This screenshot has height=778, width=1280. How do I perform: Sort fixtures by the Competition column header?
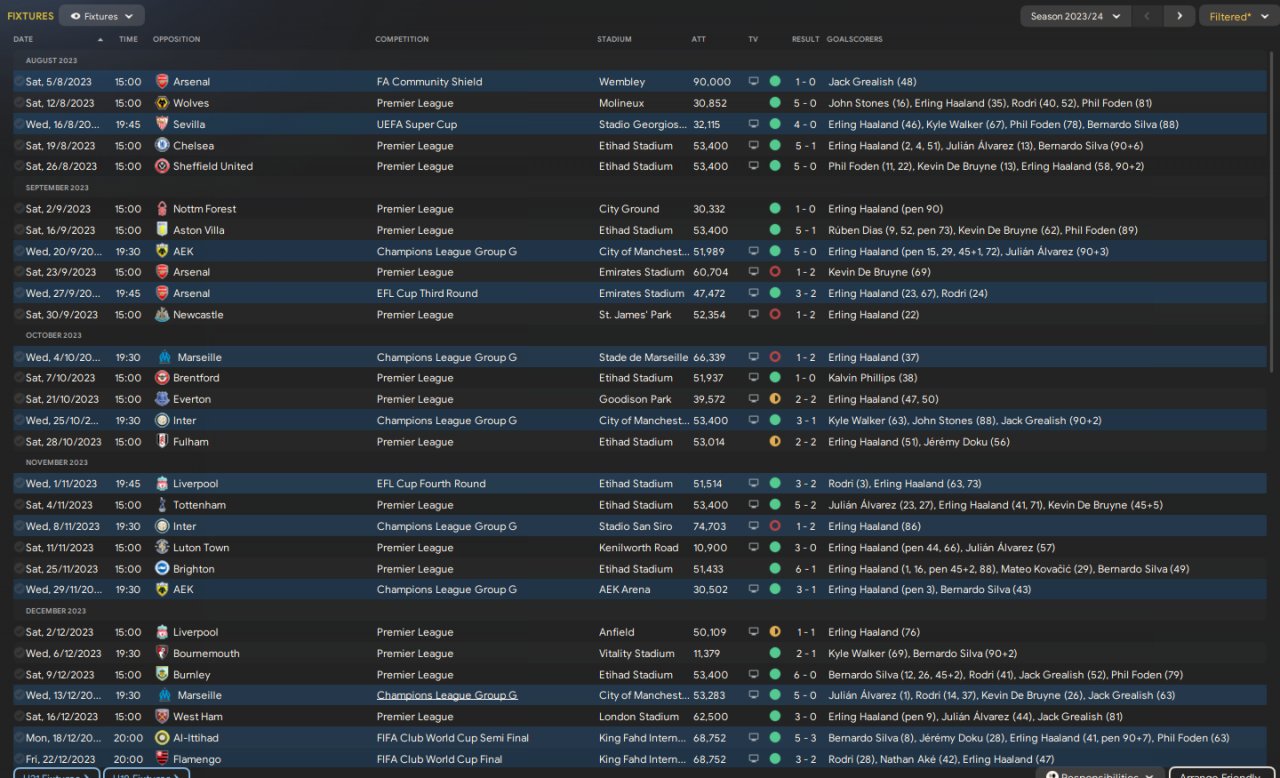point(402,39)
